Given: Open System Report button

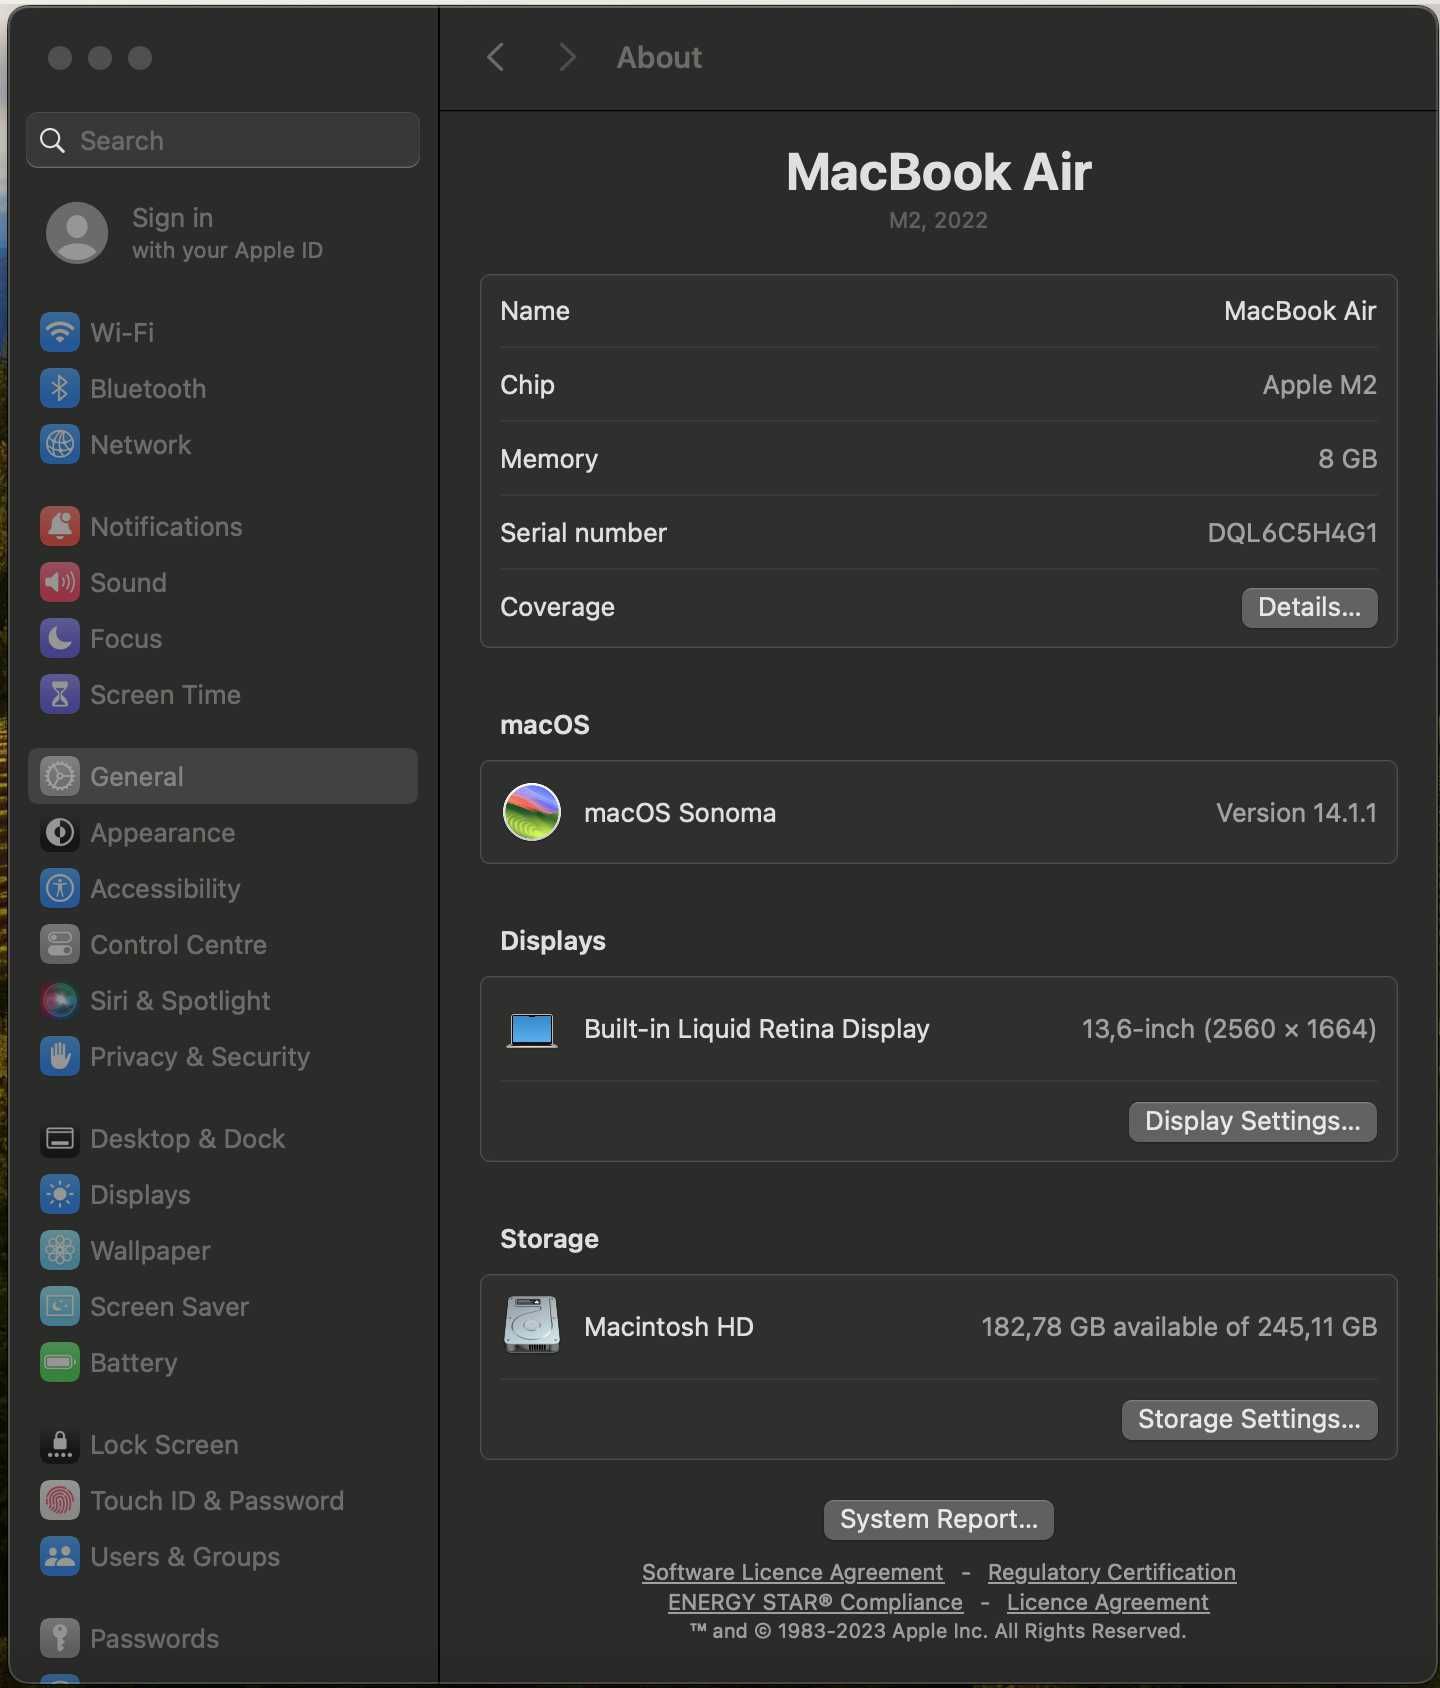Looking at the screenshot, I should tap(939, 1519).
